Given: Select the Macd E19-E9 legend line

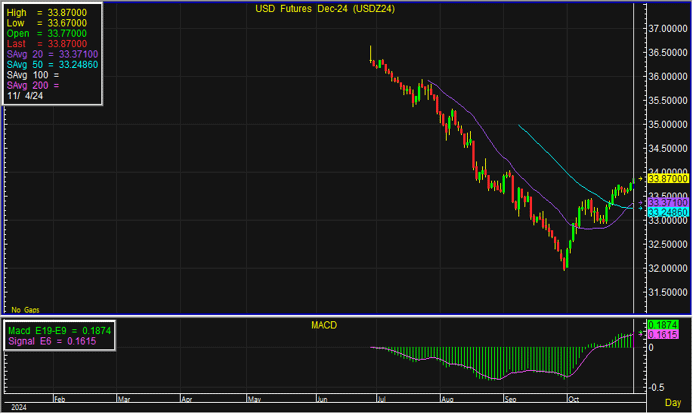Looking at the screenshot, I should coord(58,329).
